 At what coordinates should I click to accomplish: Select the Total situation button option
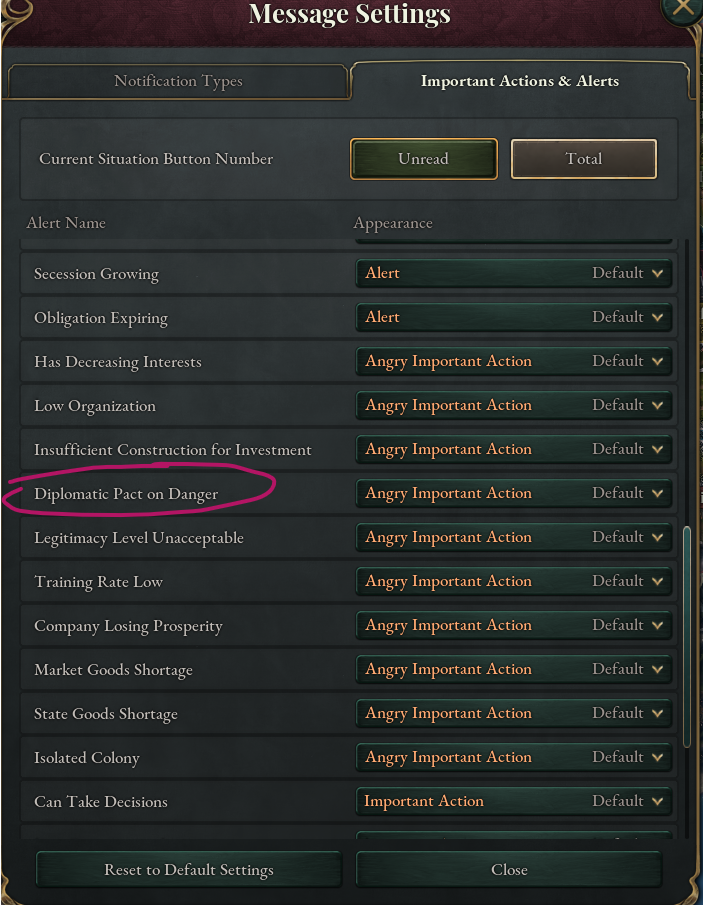click(583, 158)
